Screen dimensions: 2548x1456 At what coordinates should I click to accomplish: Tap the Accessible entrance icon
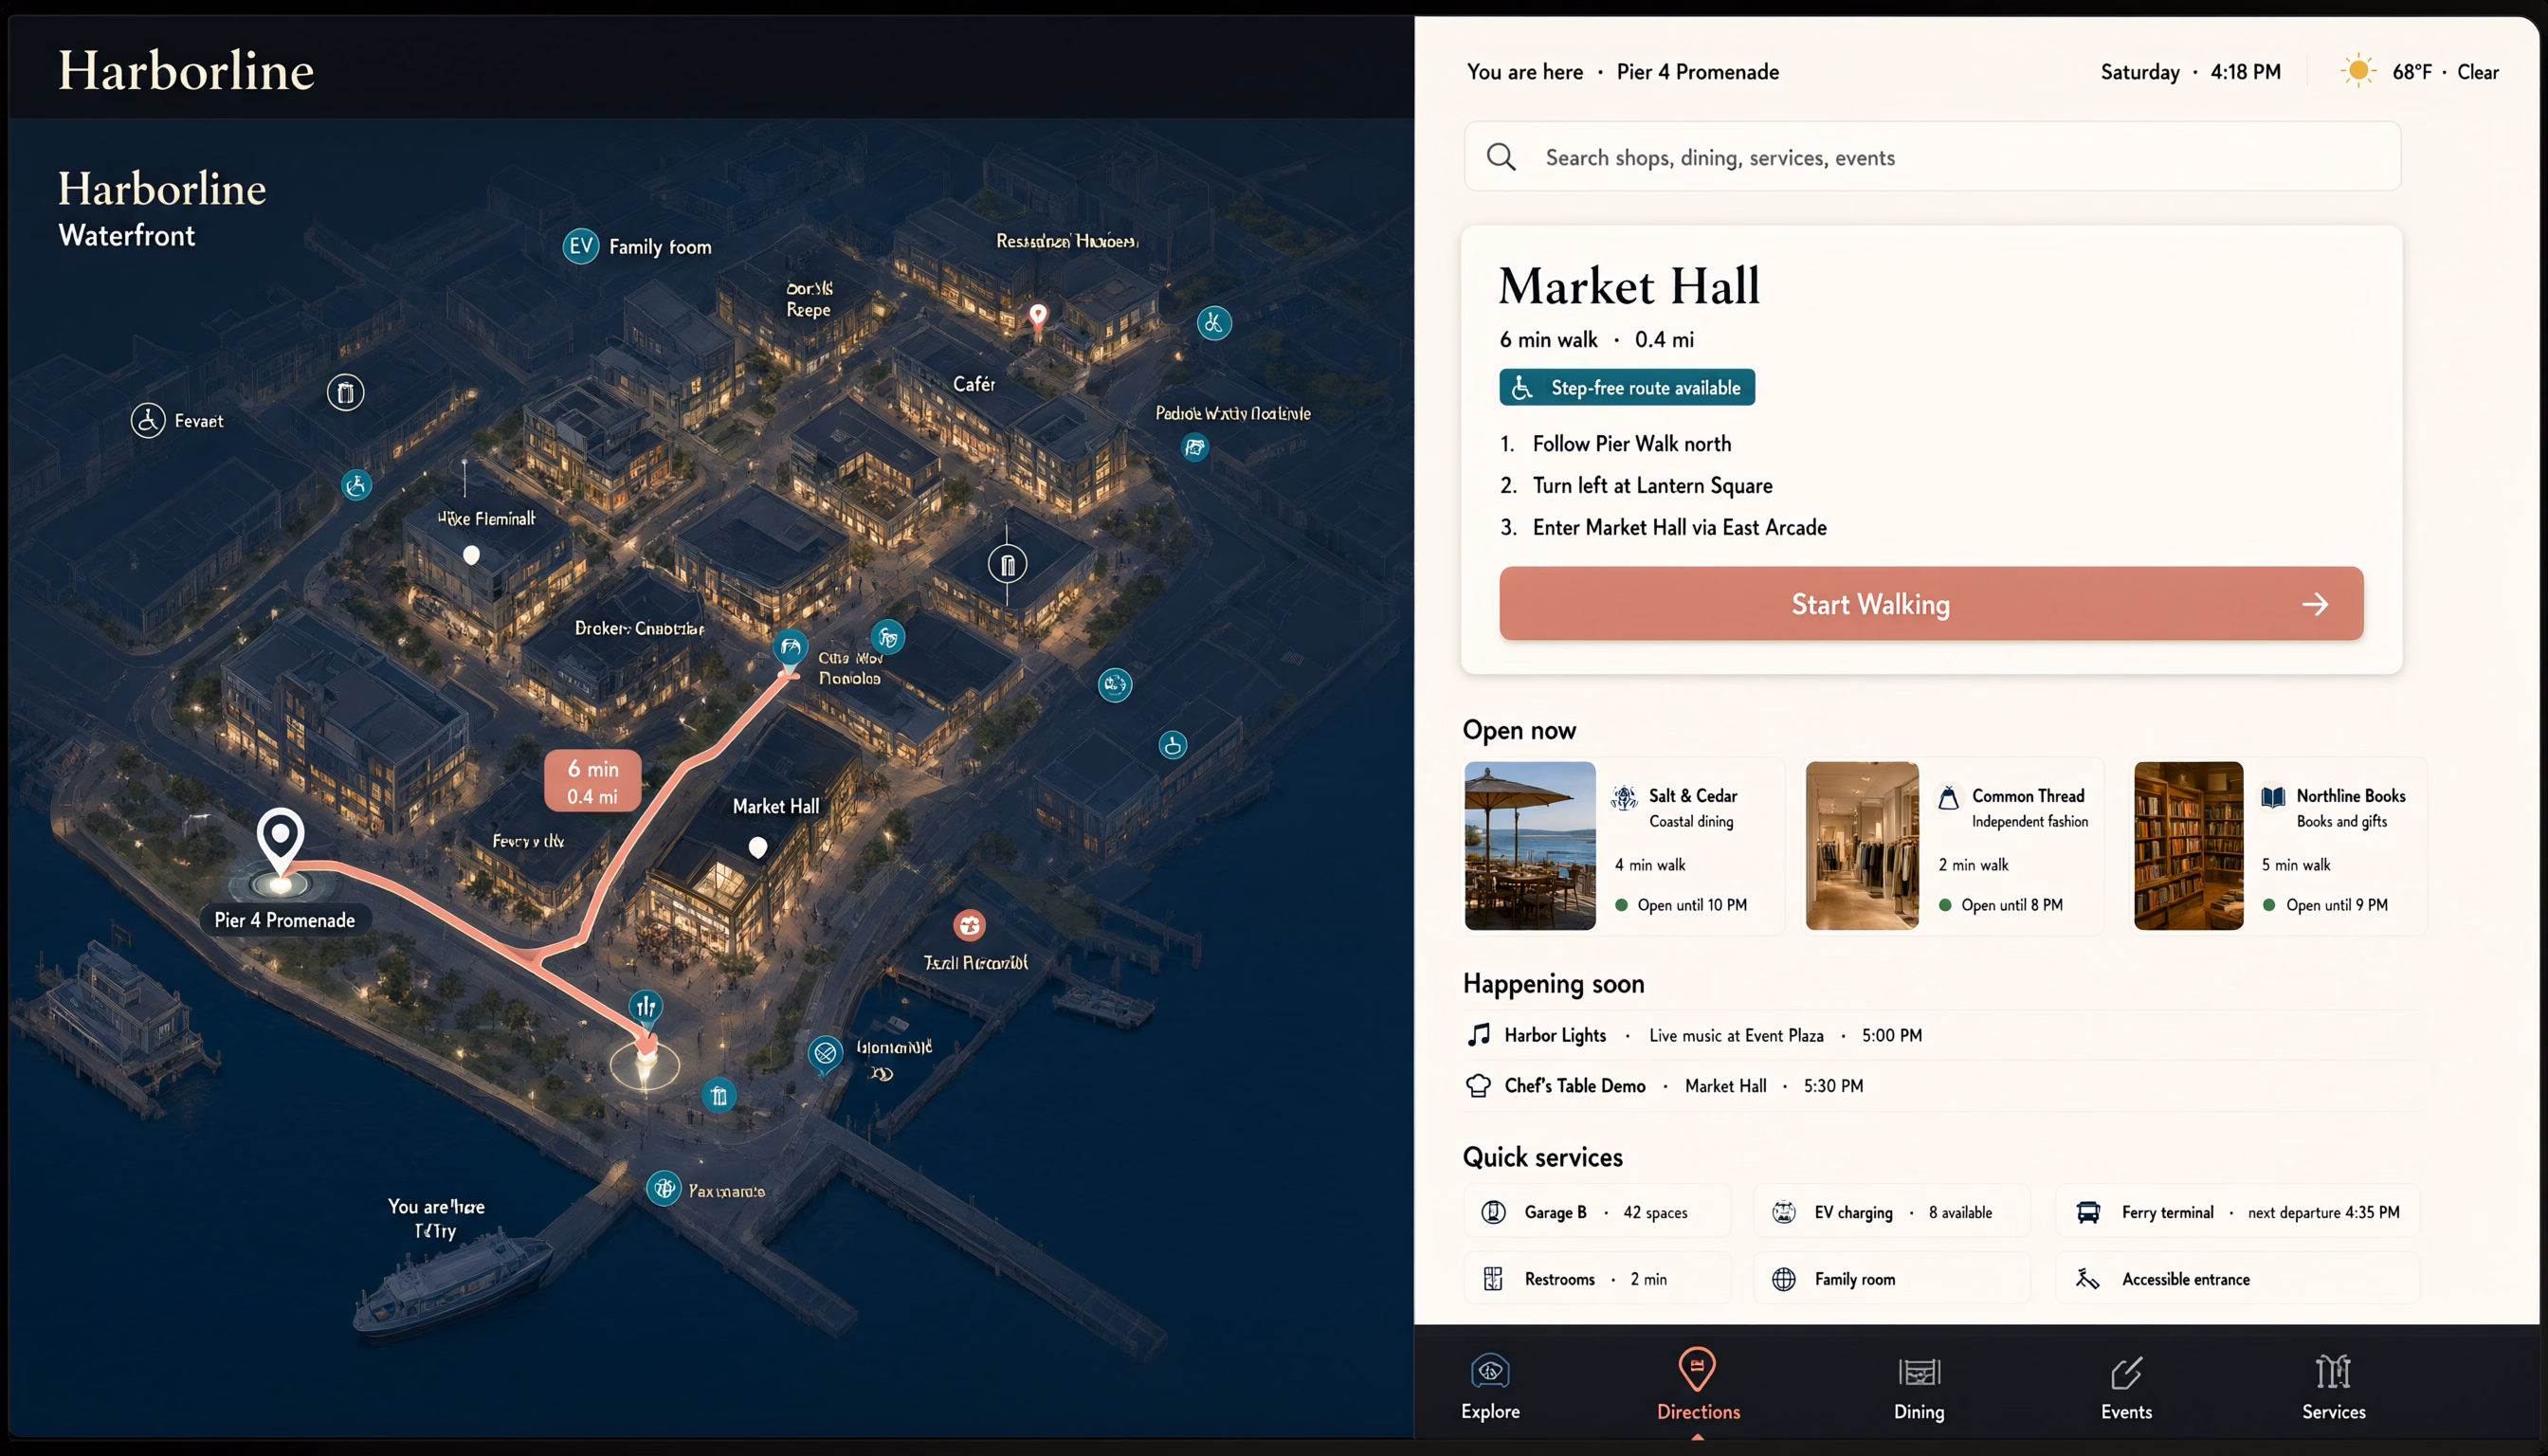2088,1279
